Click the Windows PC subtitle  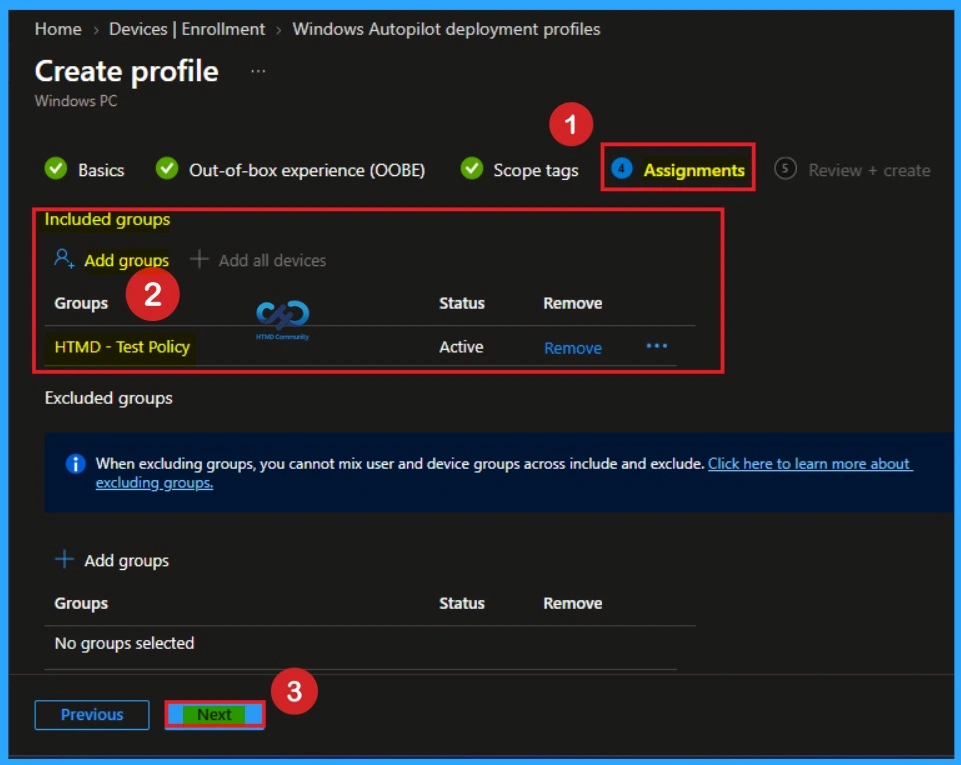click(x=75, y=101)
